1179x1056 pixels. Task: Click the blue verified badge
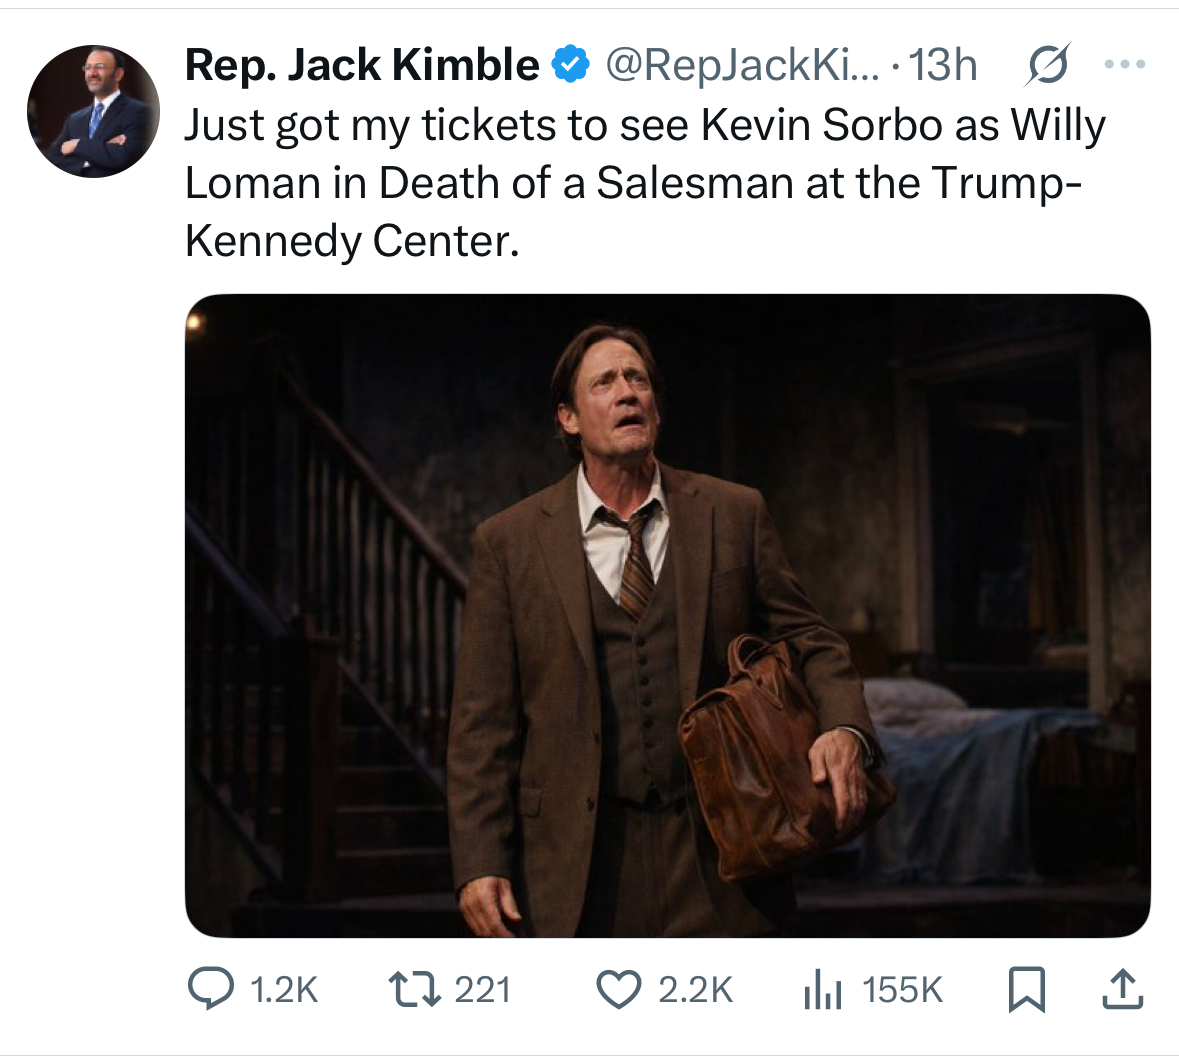click(x=570, y=65)
